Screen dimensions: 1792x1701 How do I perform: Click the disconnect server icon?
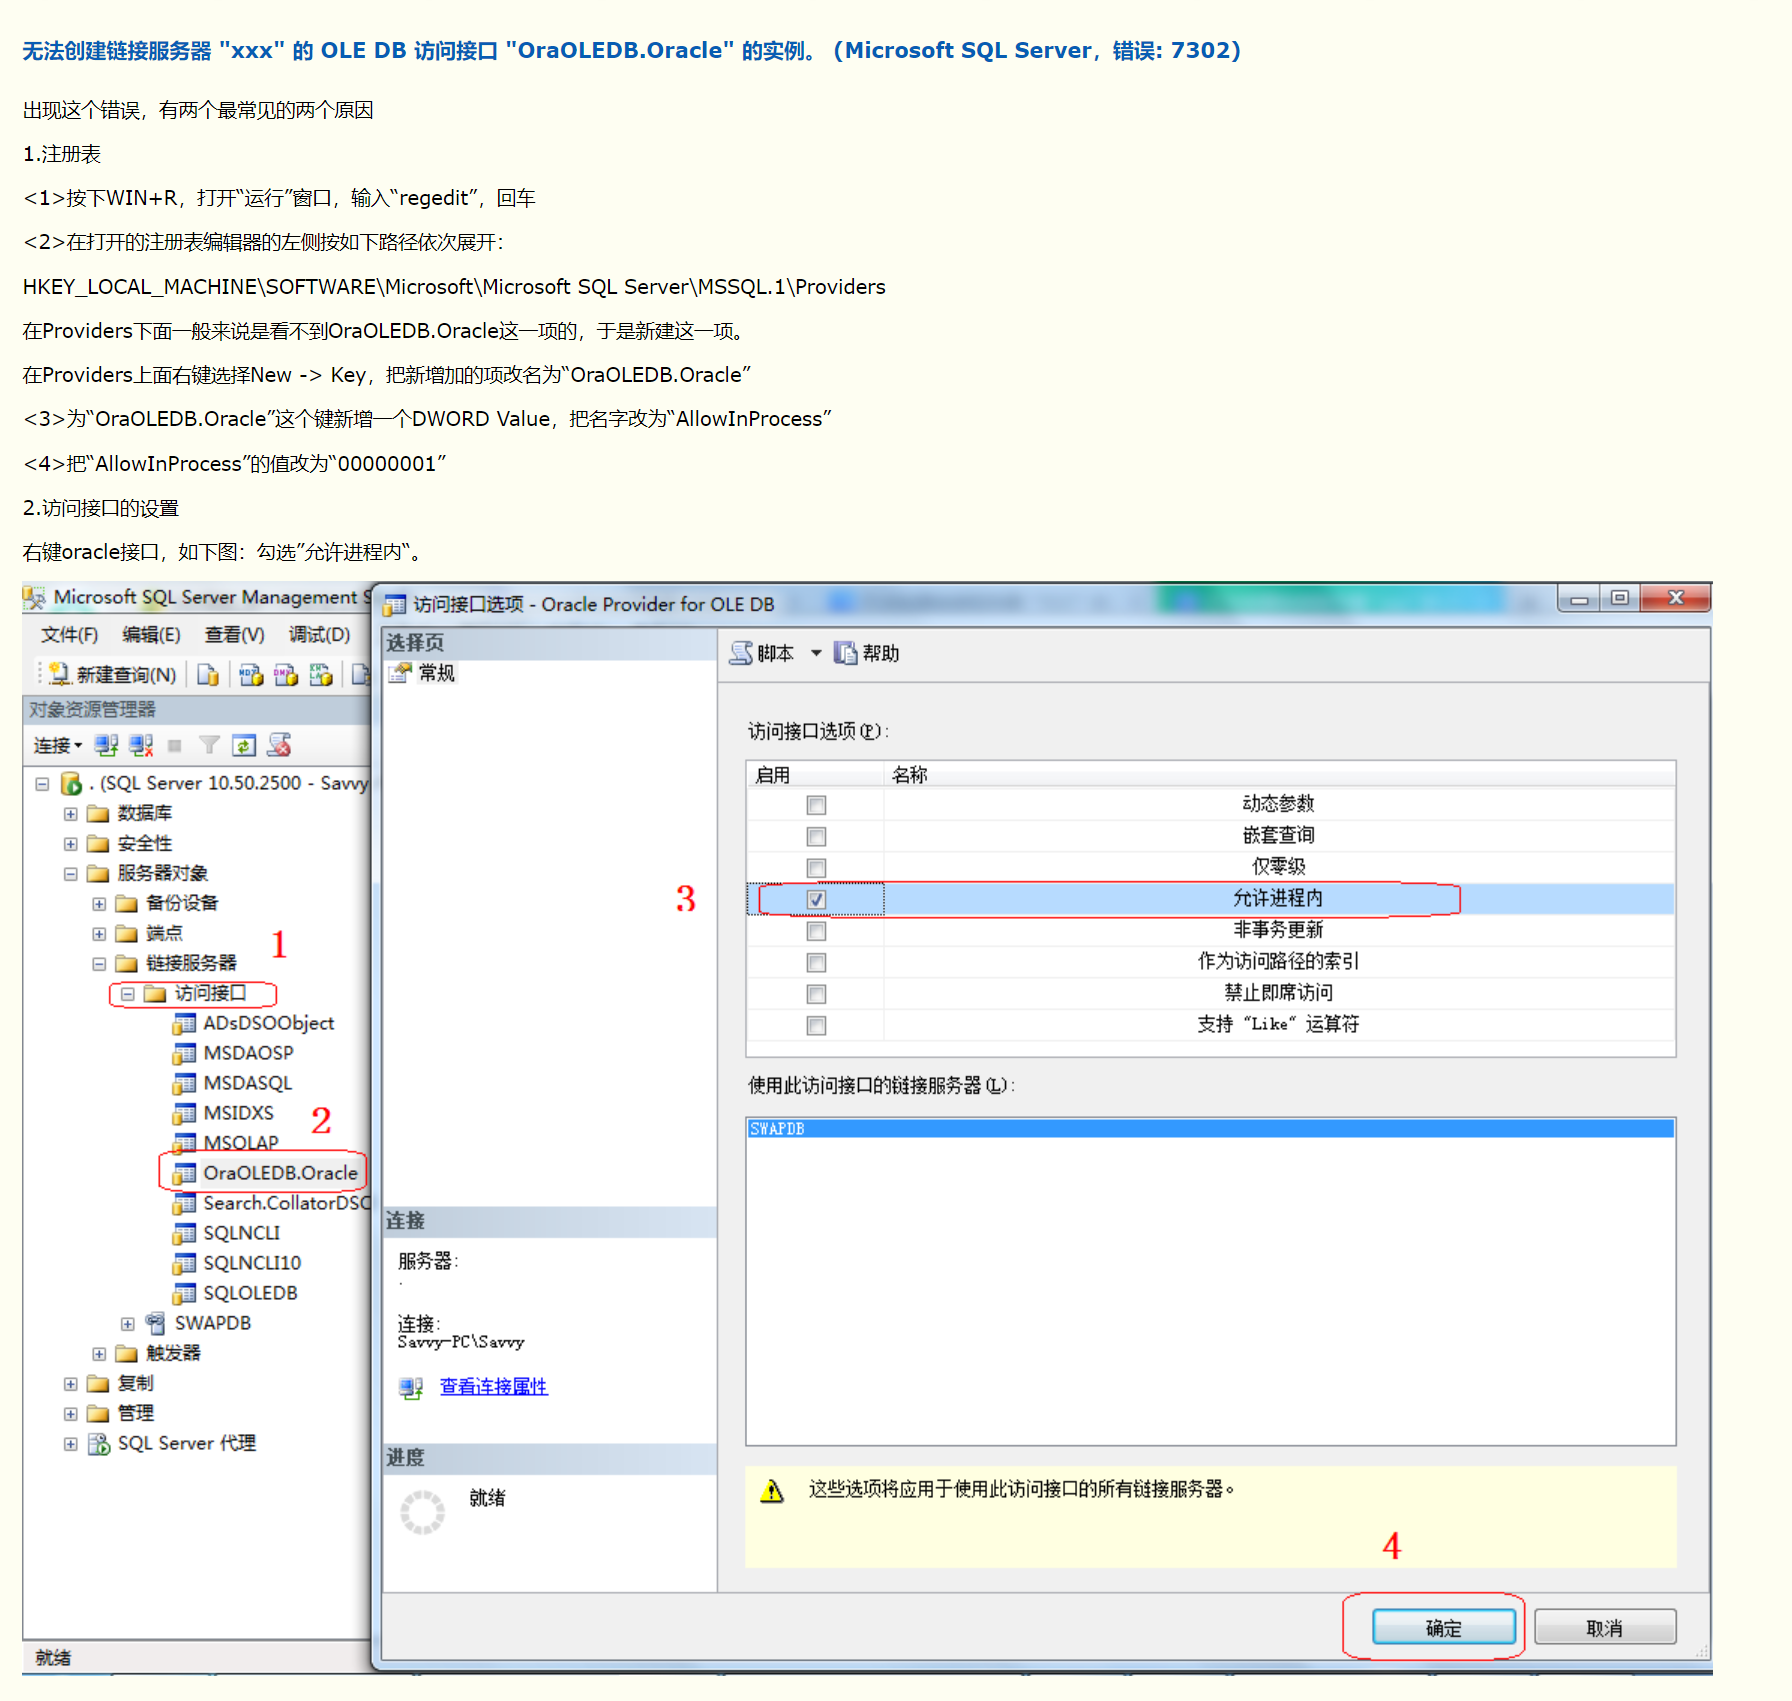tap(141, 745)
